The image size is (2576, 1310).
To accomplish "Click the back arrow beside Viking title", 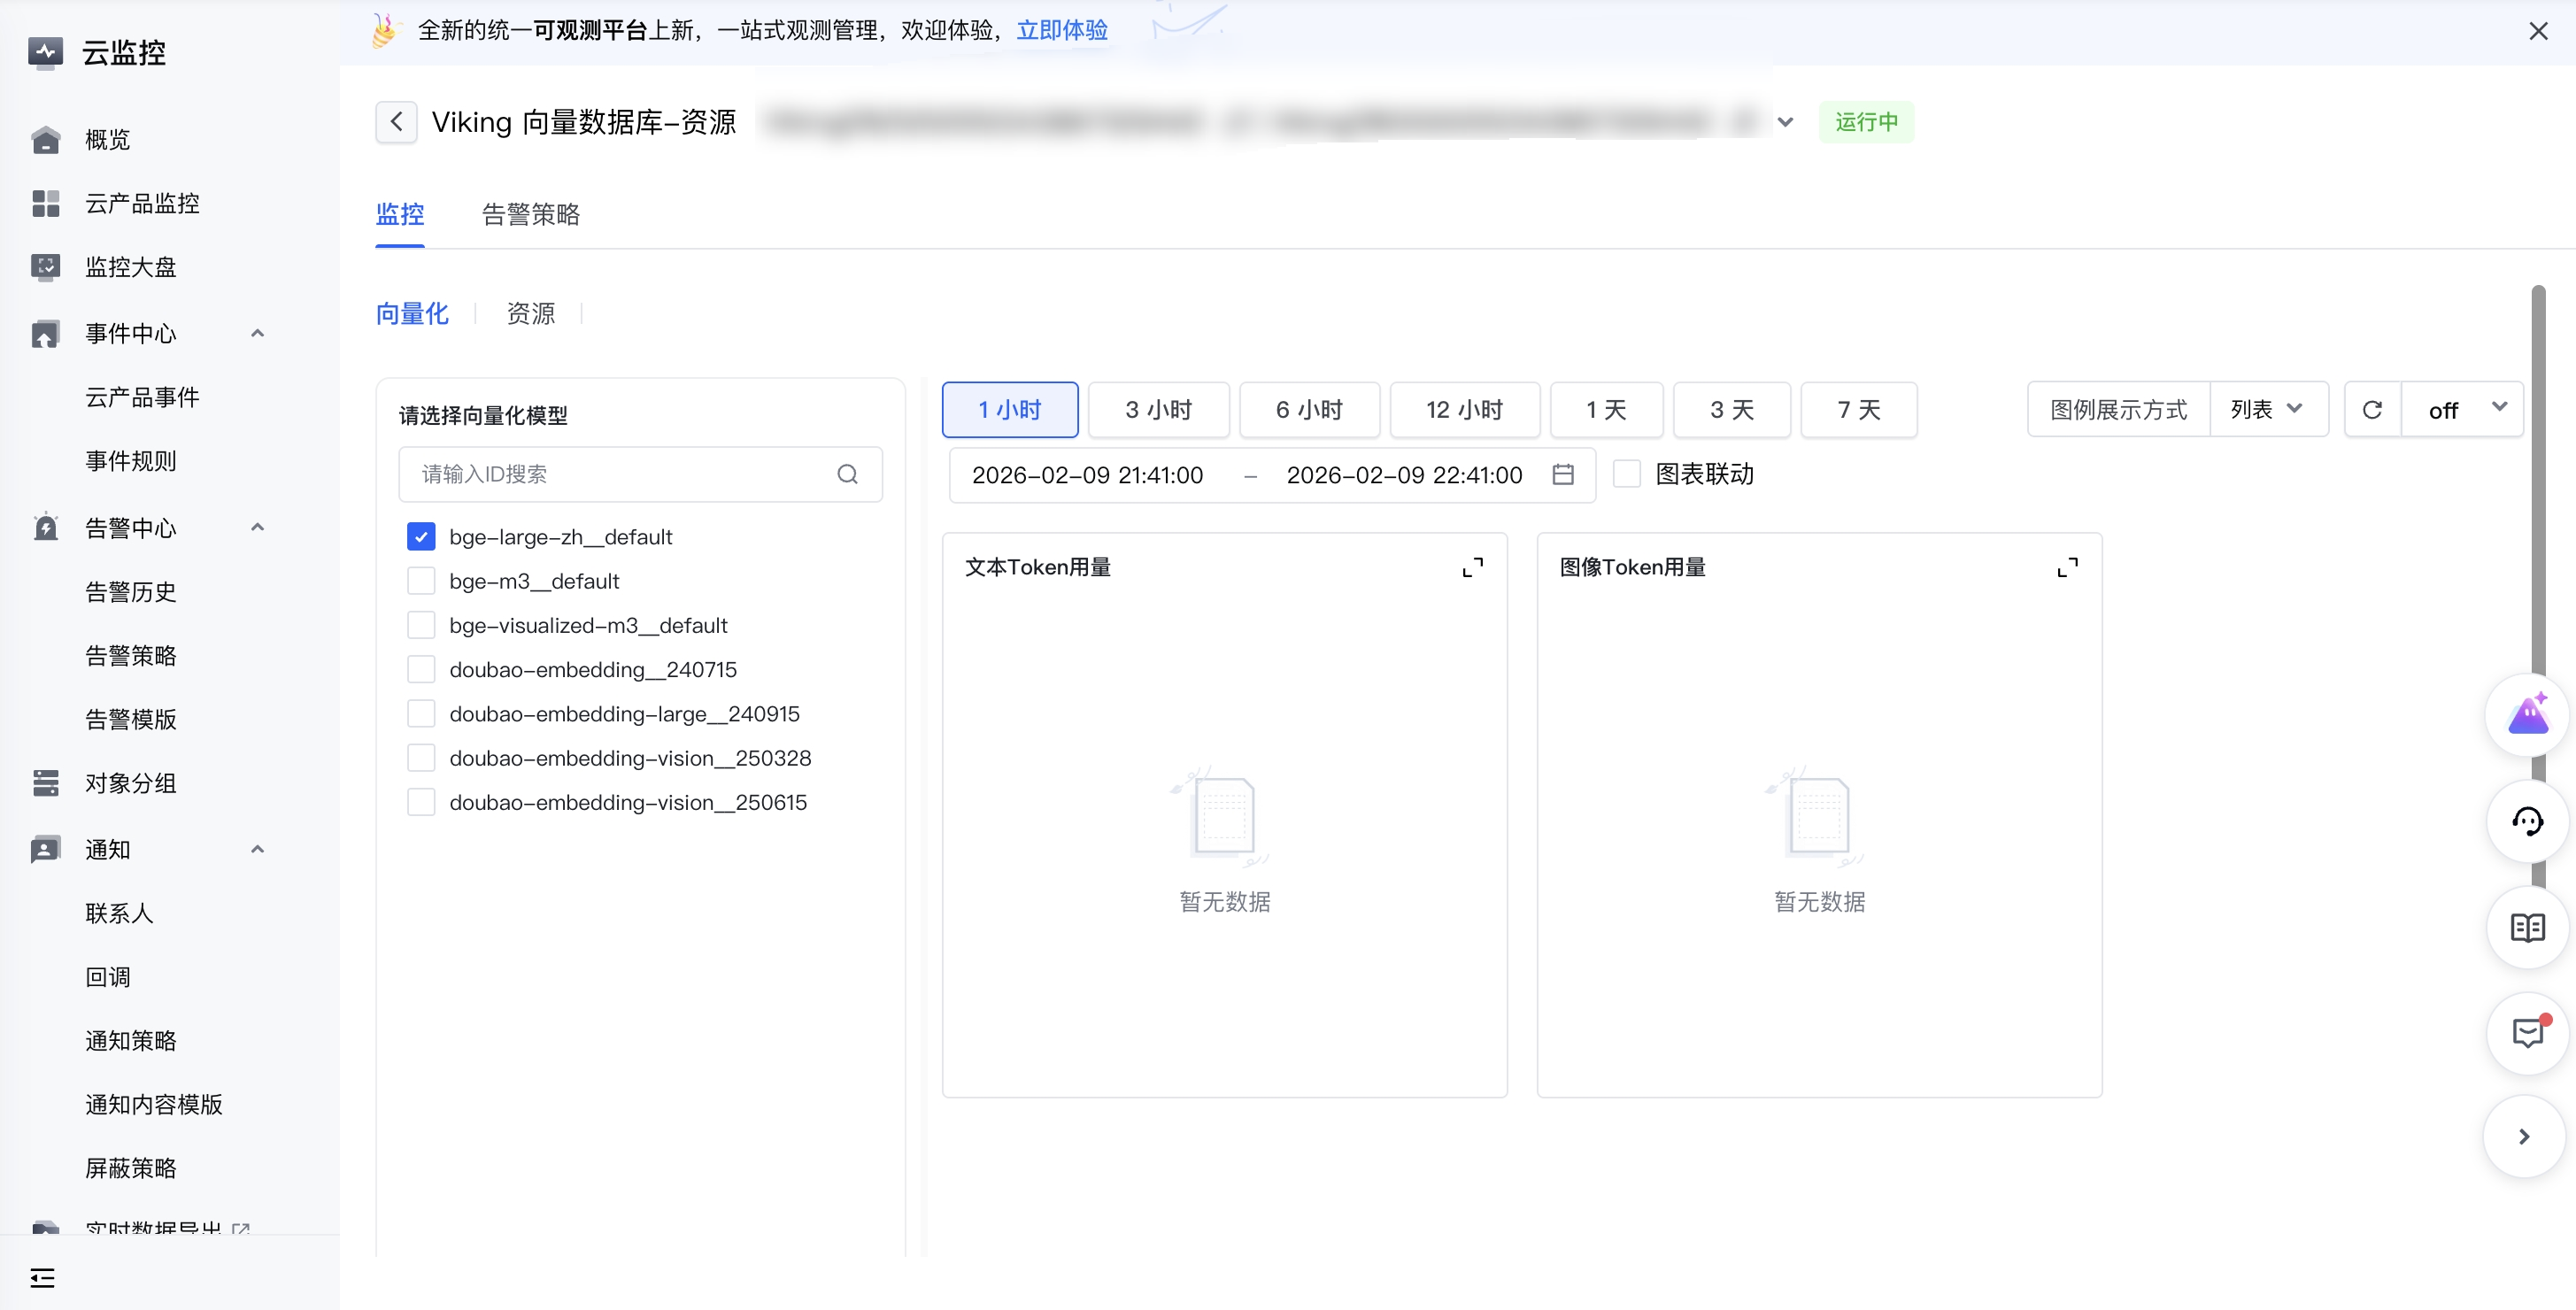I will (396, 122).
